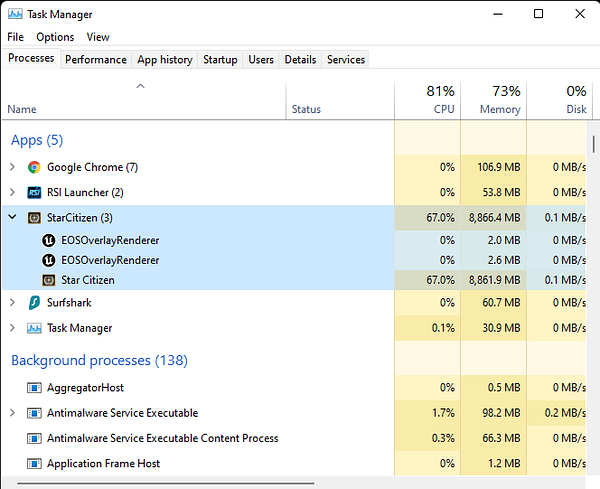
Task: Sort by the Memory column header
Action: pos(494,100)
